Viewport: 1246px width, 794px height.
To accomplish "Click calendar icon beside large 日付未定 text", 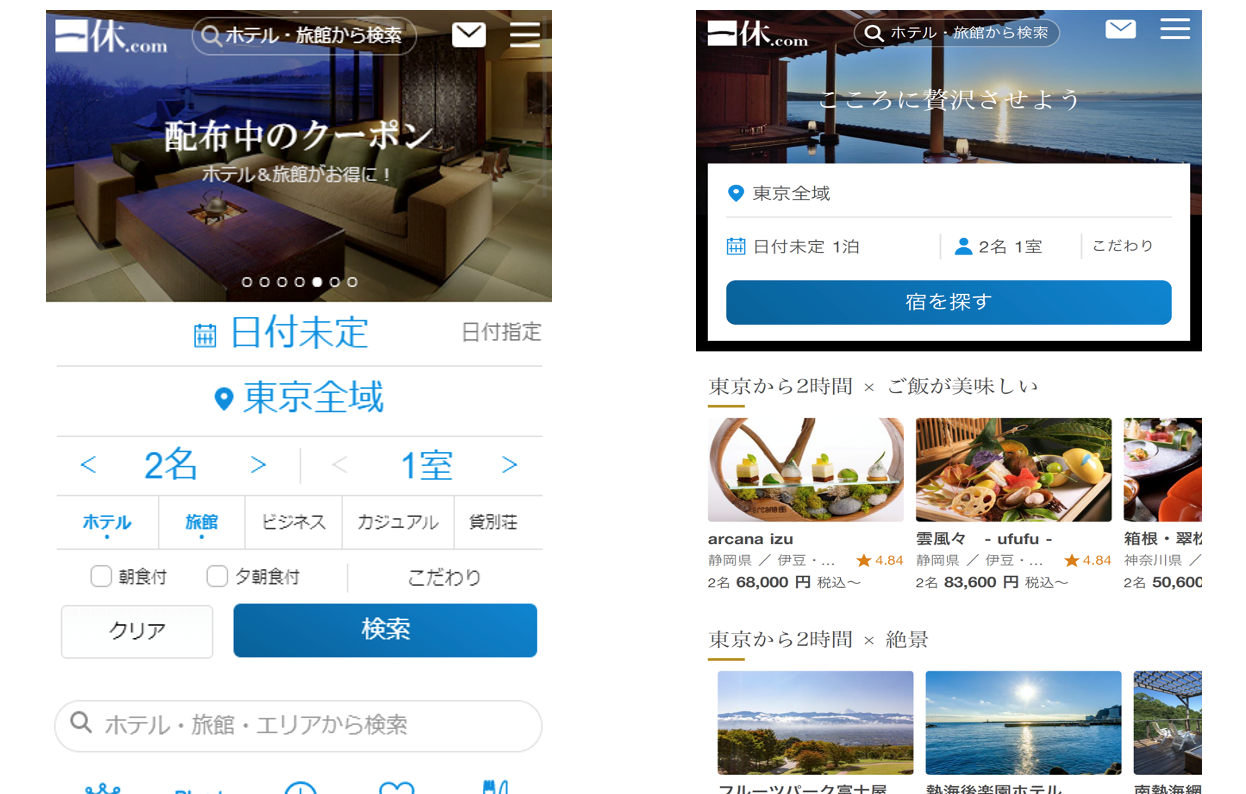I will (205, 335).
